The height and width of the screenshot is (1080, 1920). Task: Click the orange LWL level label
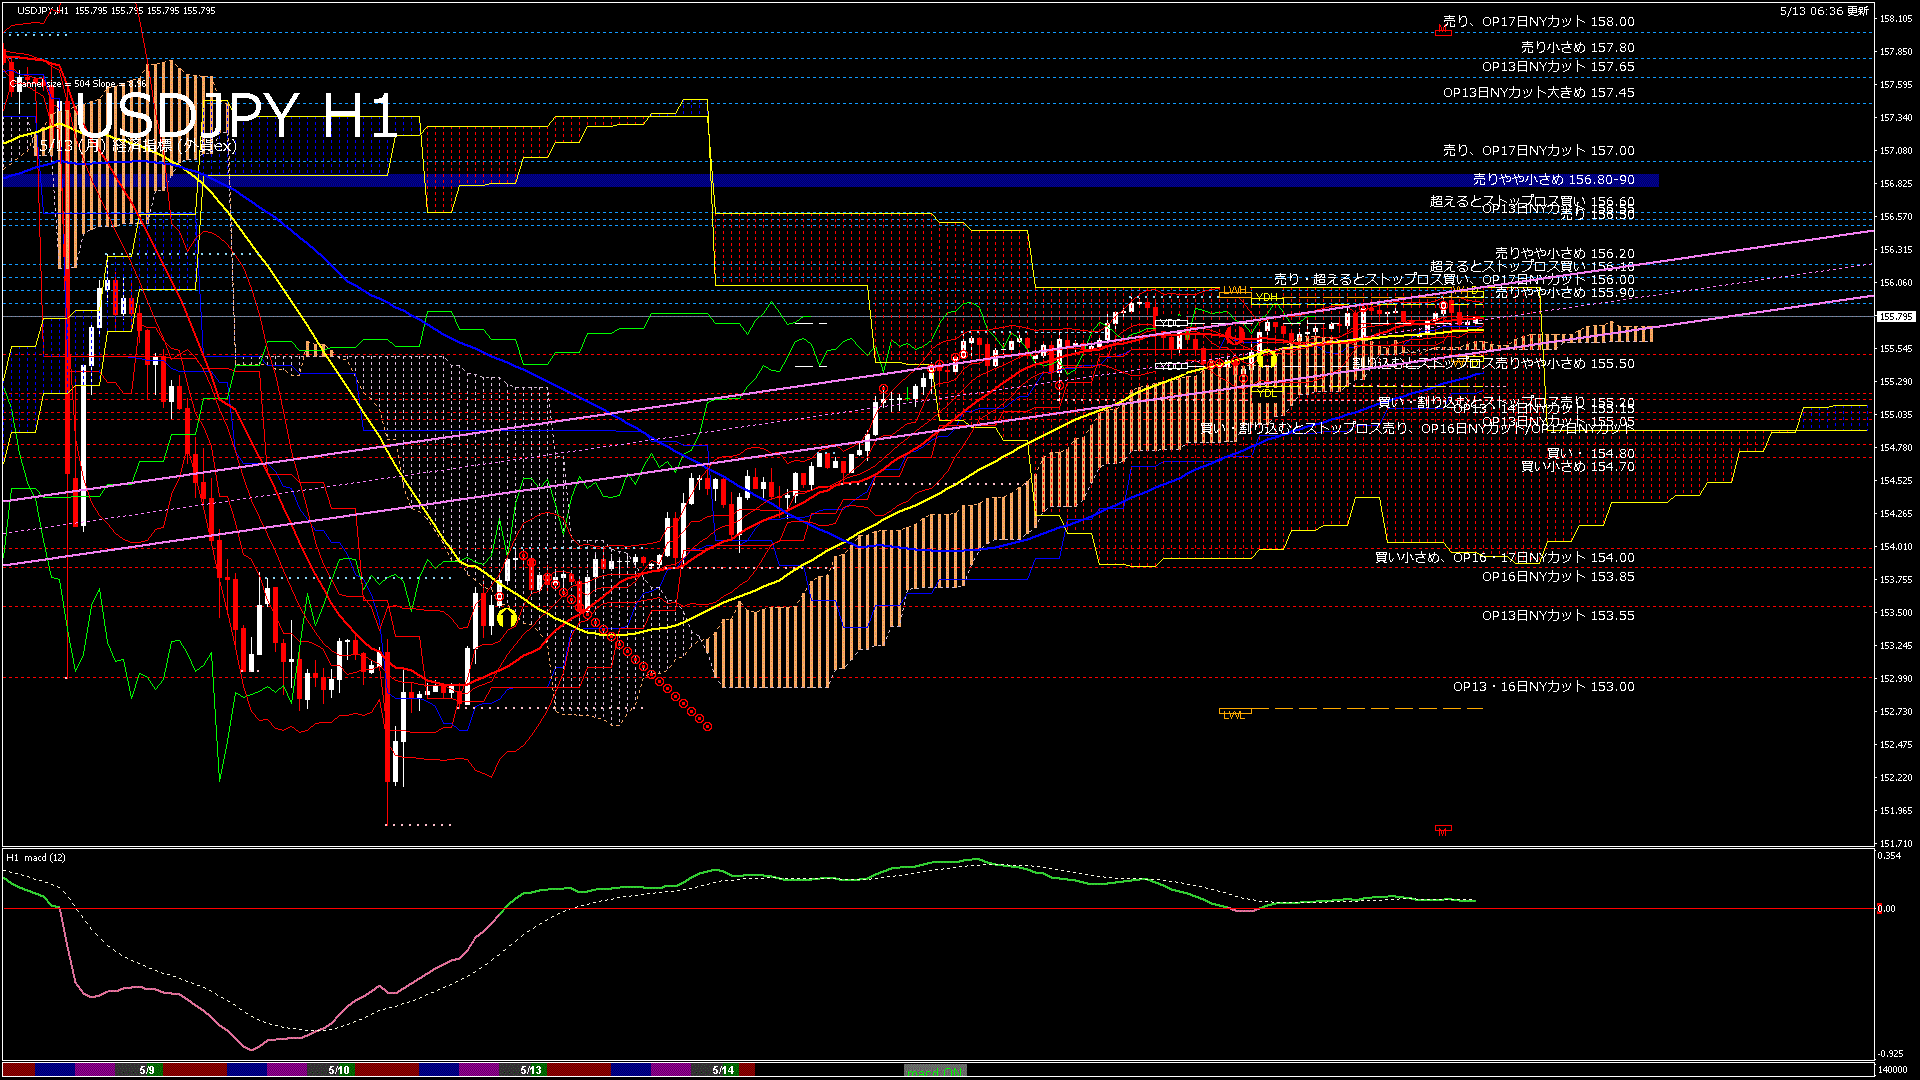1235,715
